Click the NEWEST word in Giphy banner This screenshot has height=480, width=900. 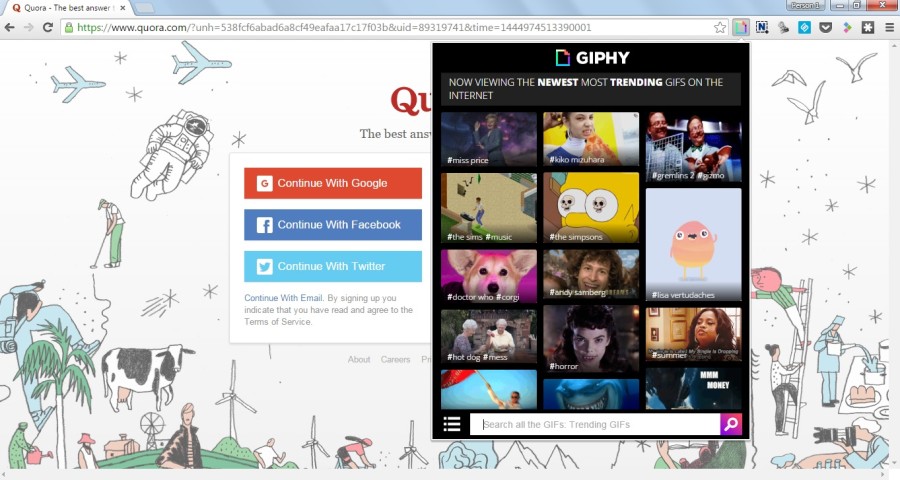(557, 82)
